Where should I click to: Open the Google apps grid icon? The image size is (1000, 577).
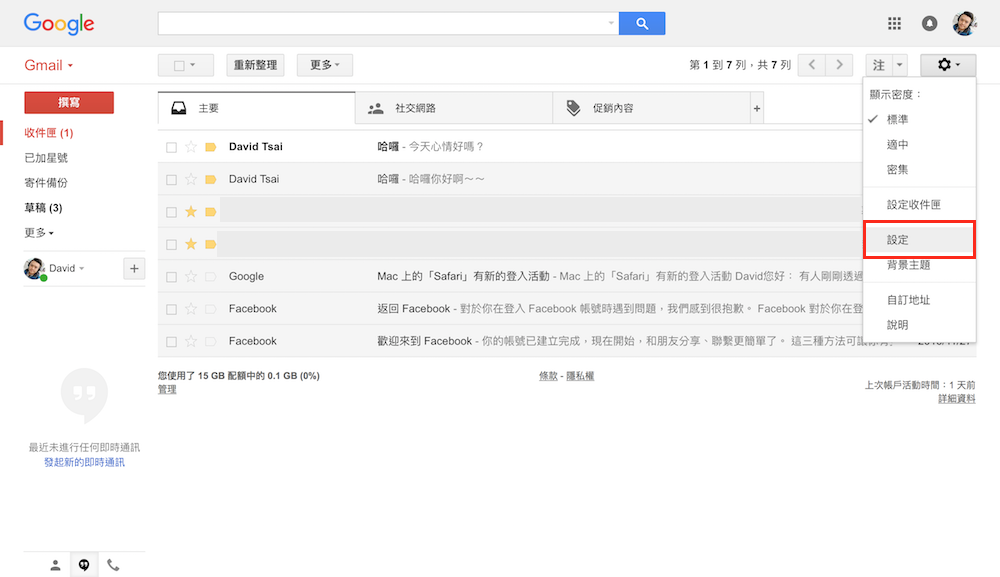895,23
